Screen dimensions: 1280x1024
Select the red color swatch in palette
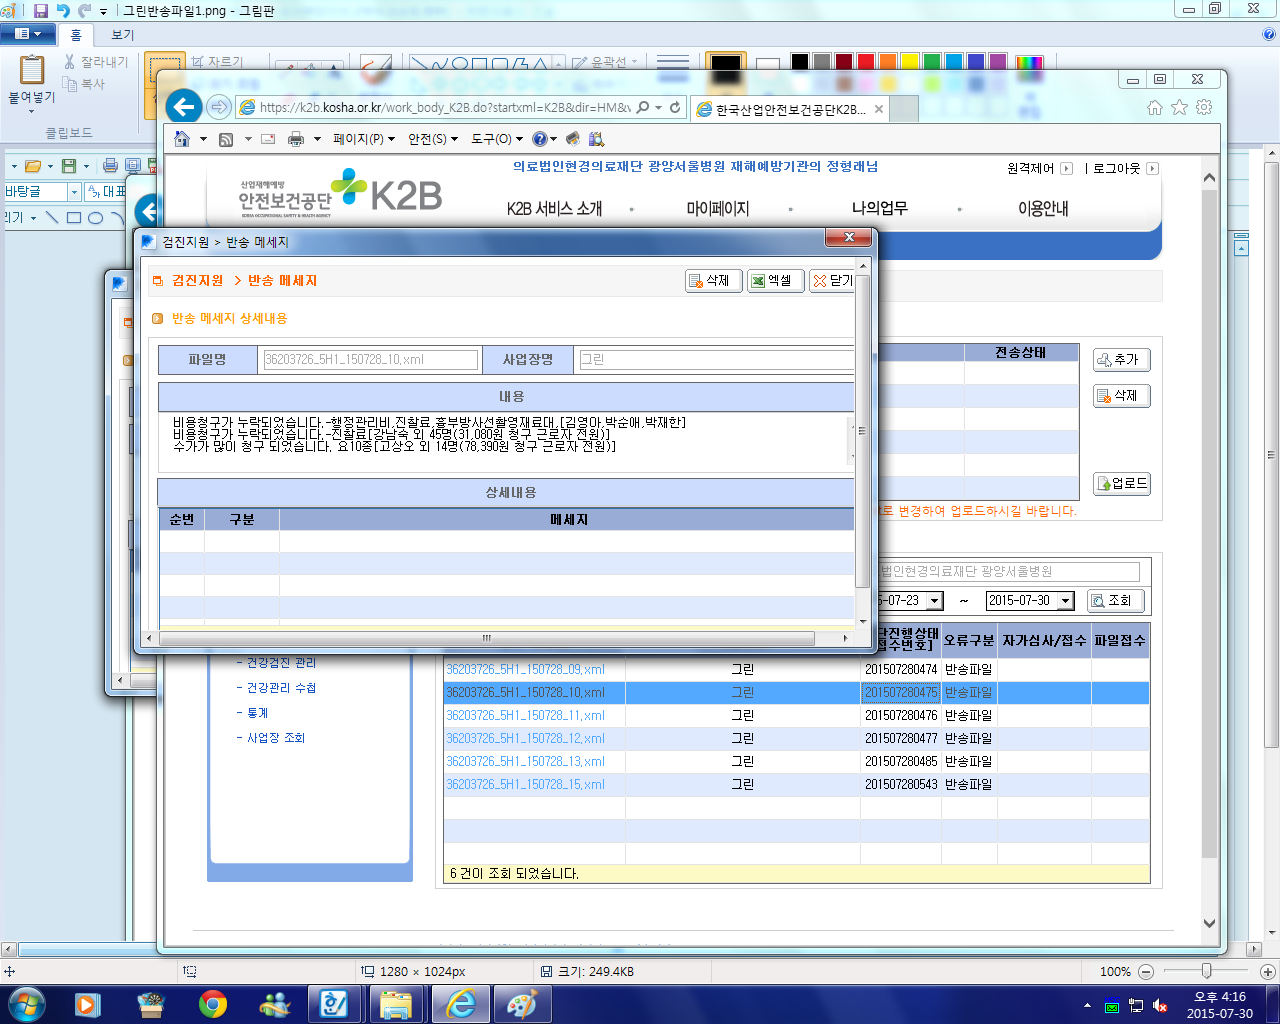[x=866, y=62]
